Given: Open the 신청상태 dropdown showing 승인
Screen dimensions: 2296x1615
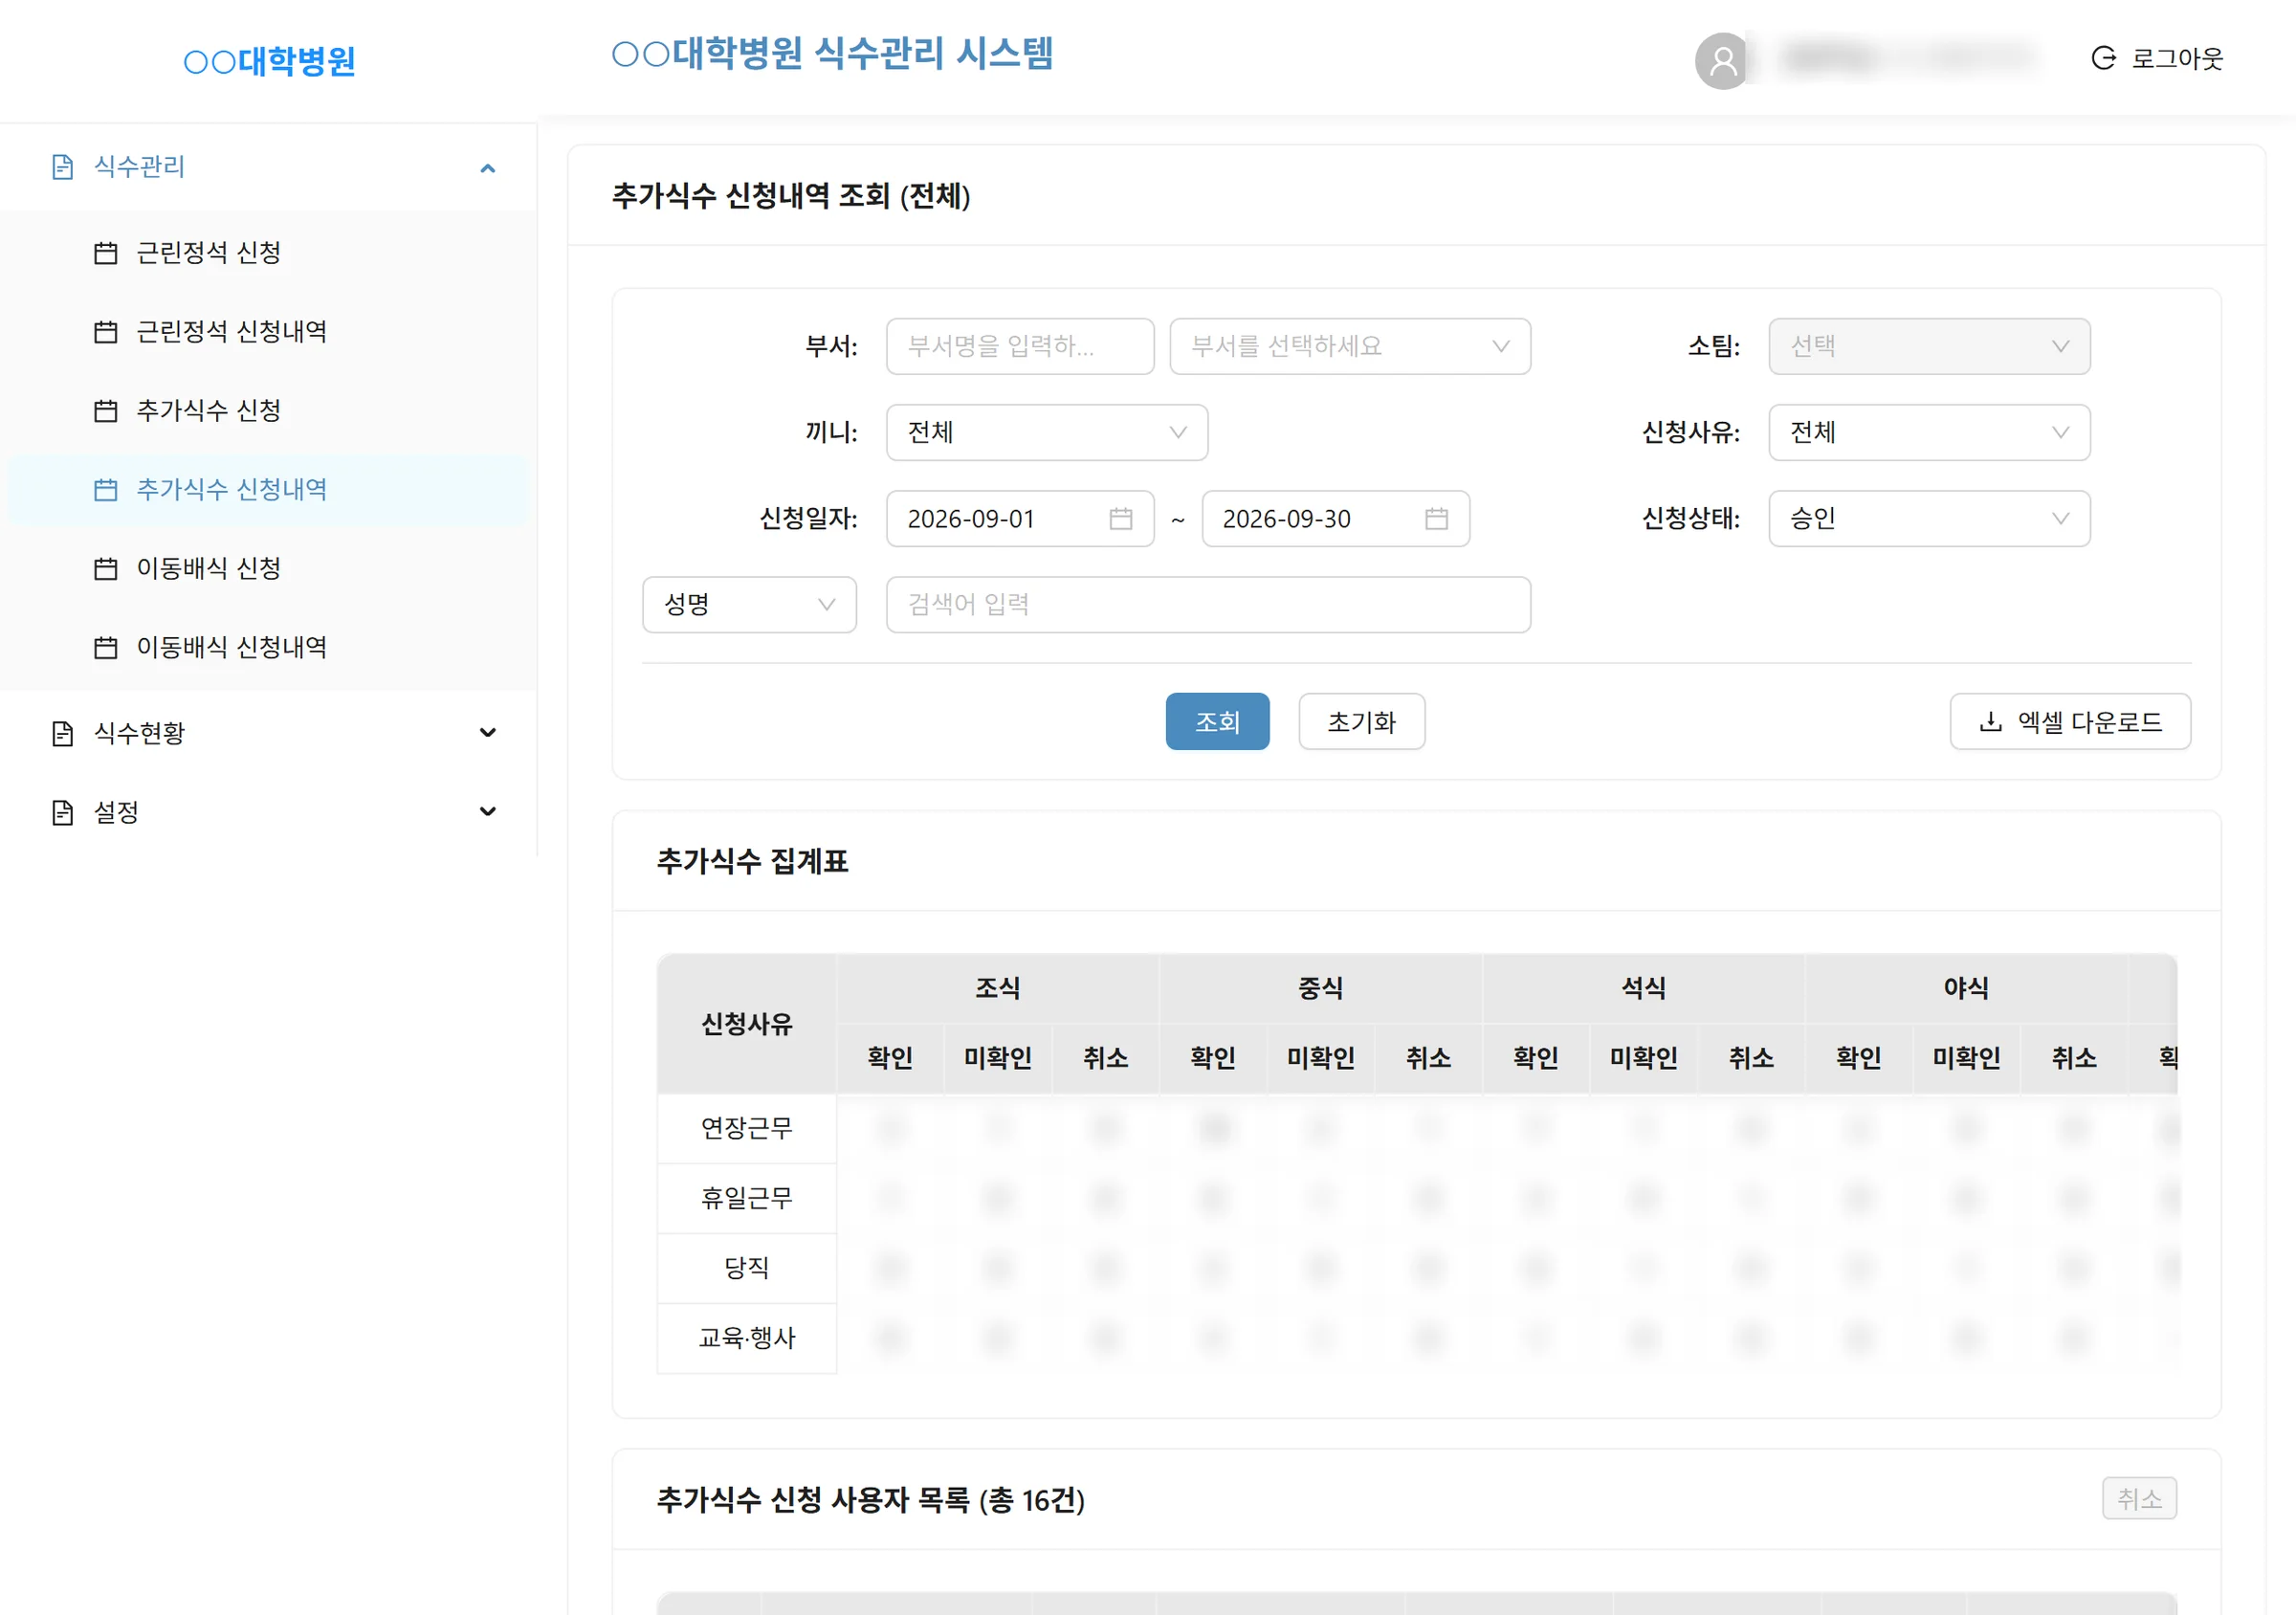Looking at the screenshot, I should pos(1929,519).
